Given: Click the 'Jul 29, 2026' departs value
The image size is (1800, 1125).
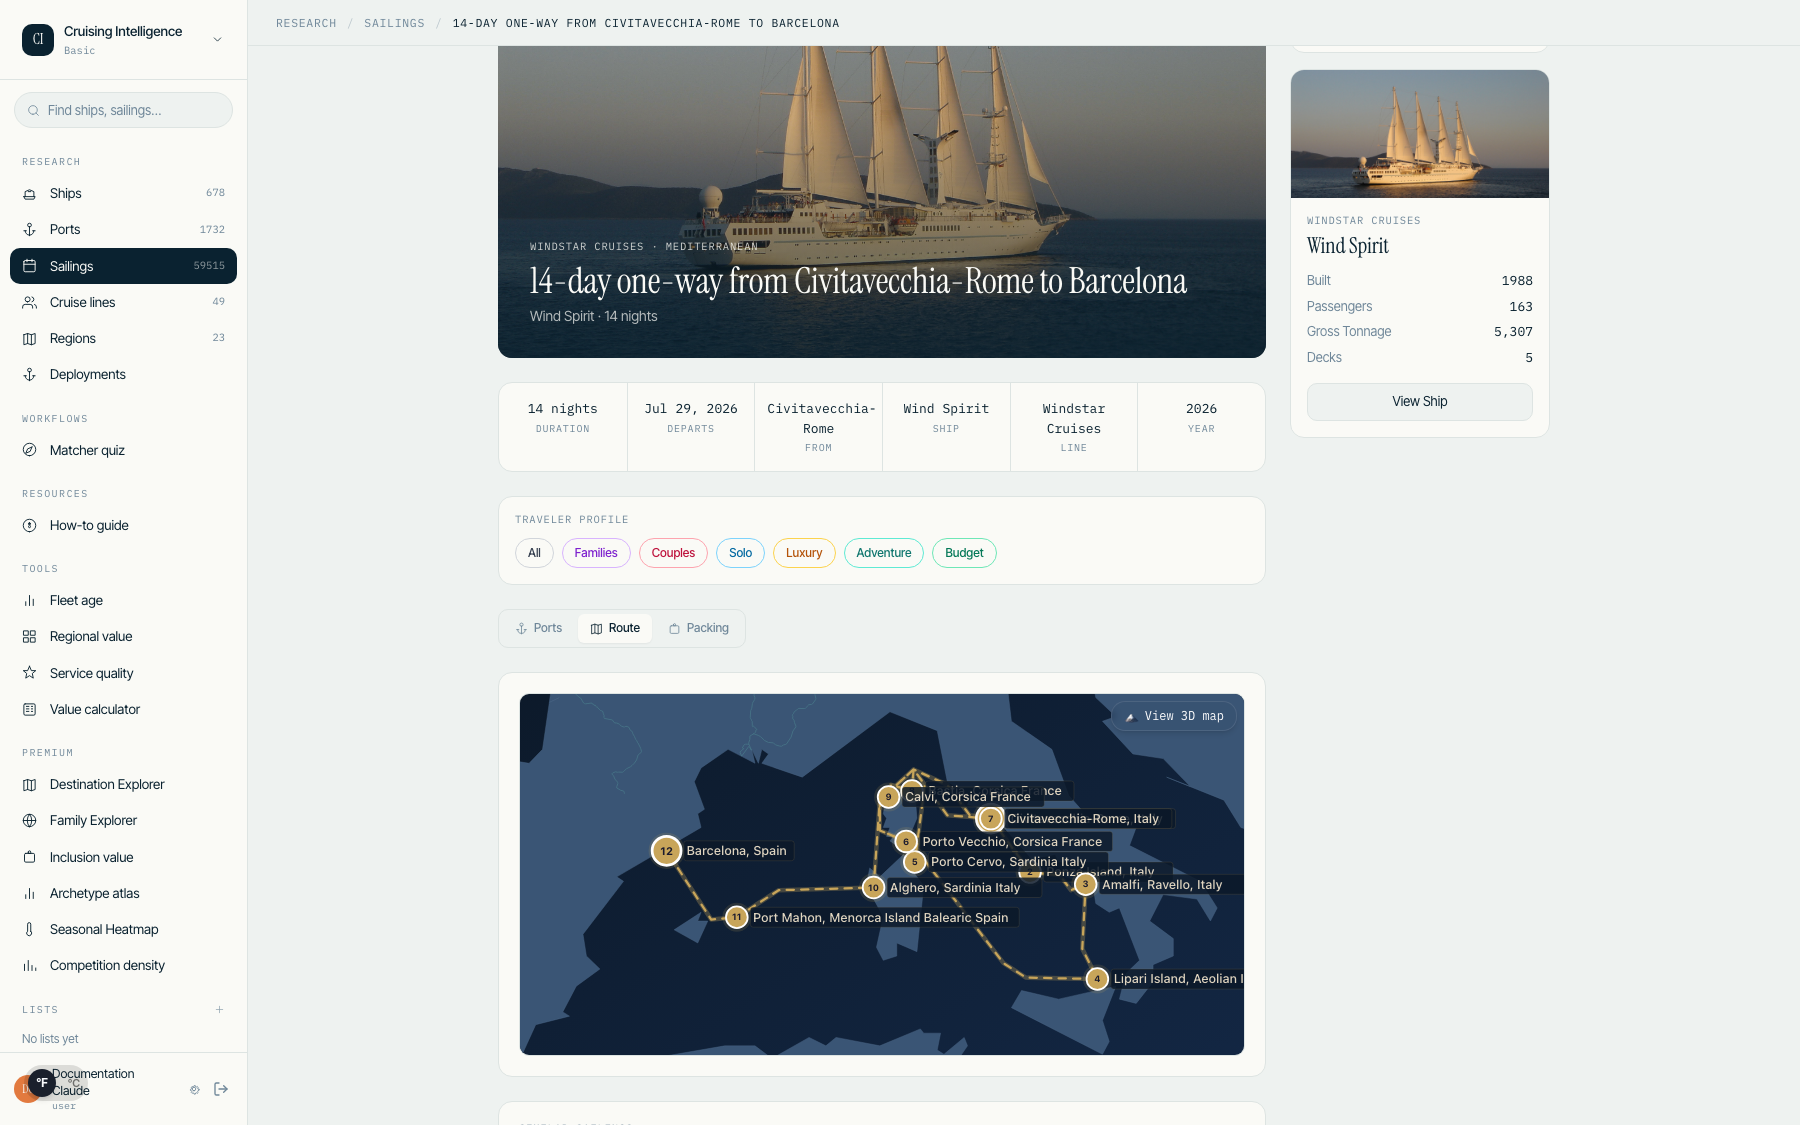Looking at the screenshot, I should pyautogui.click(x=691, y=409).
